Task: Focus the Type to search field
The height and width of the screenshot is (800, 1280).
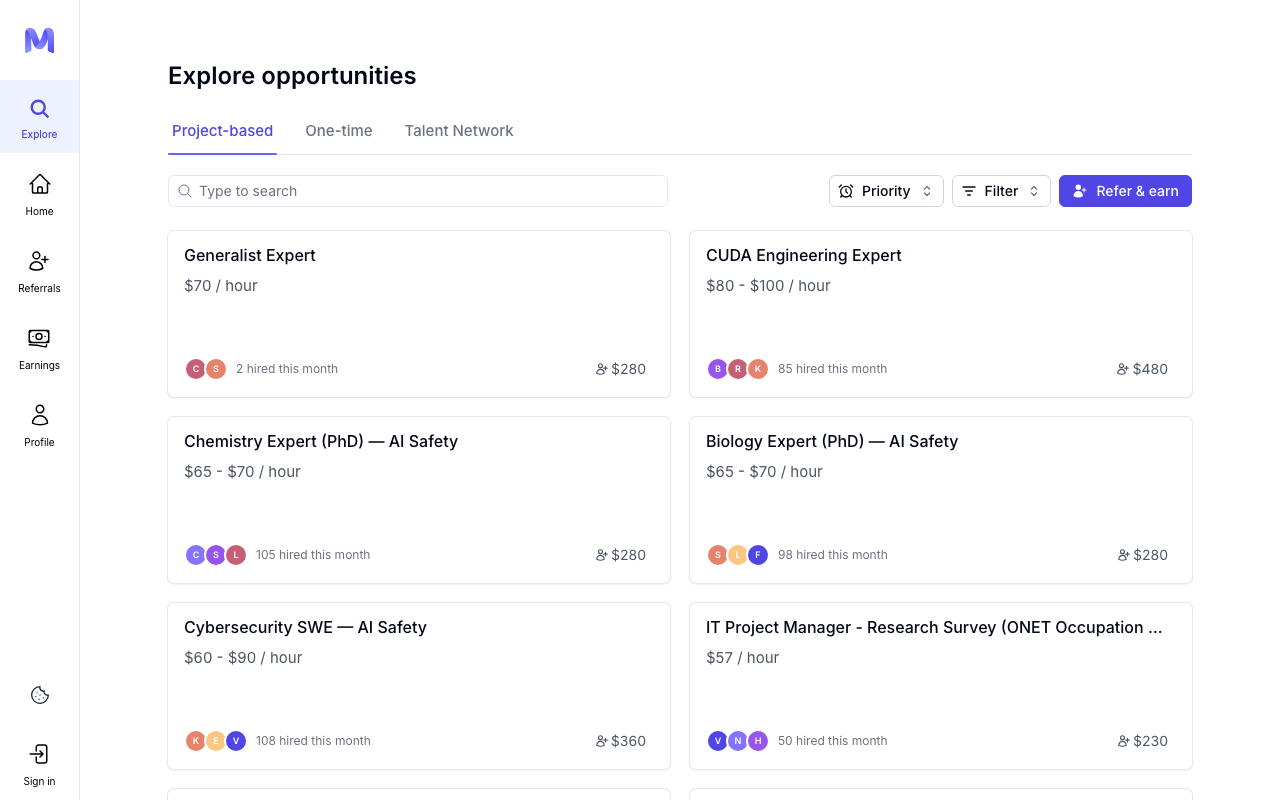Action: point(418,191)
